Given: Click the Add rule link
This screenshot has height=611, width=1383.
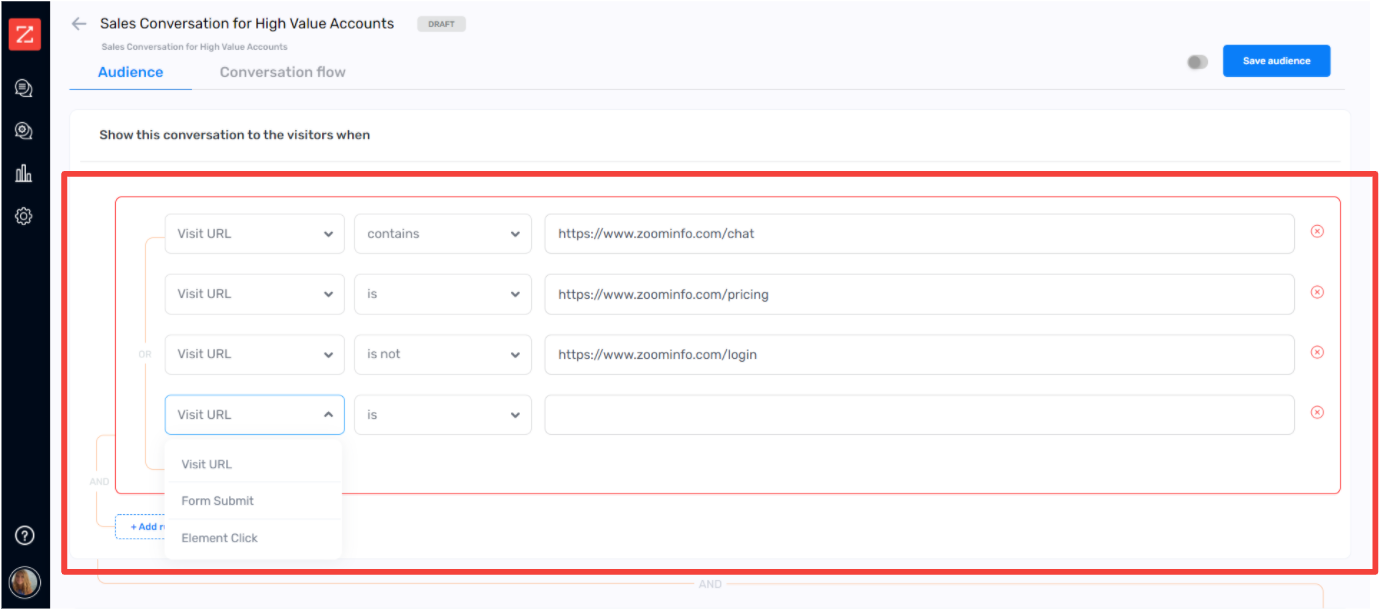Looking at the screenshot, I should 147,527.
